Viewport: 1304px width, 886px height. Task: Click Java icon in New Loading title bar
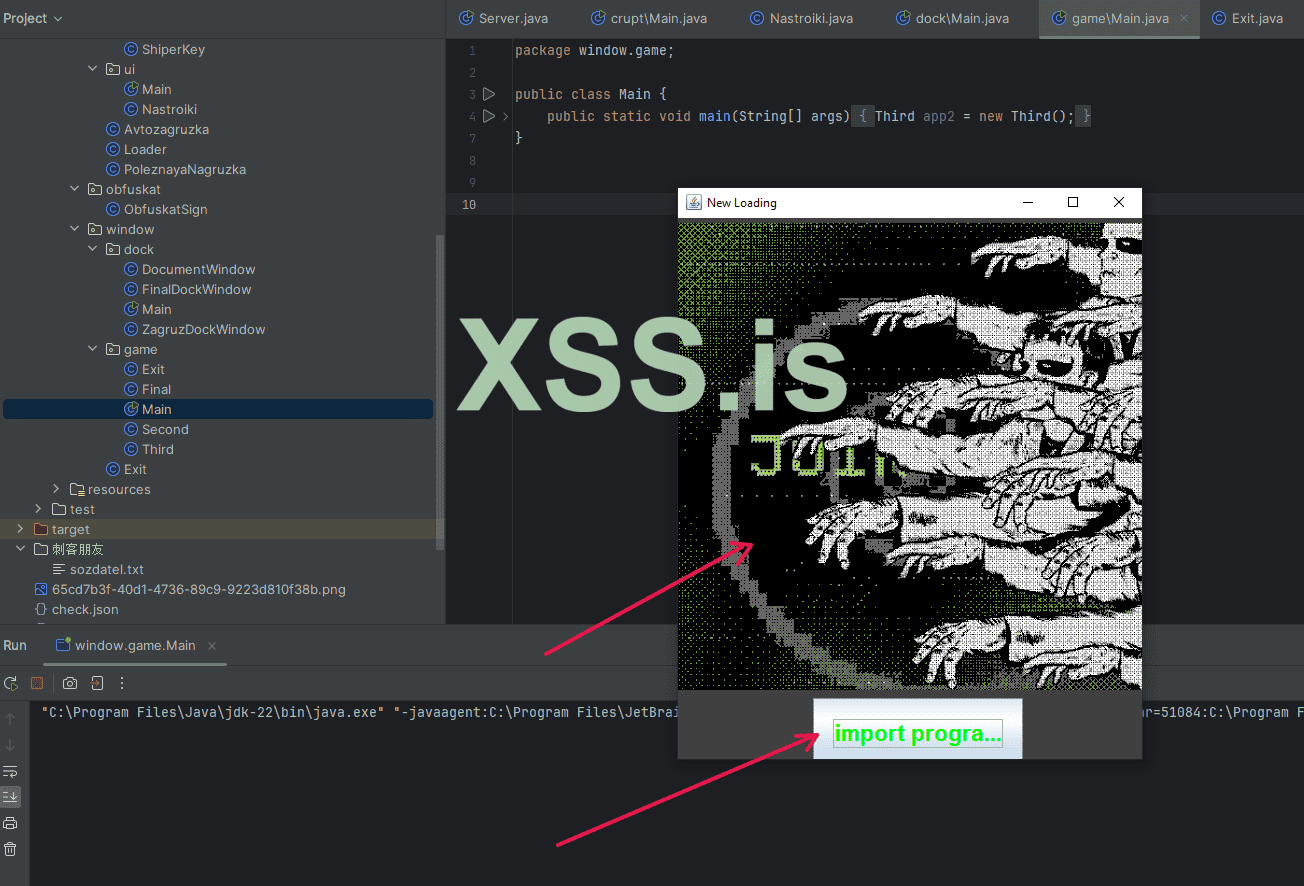tap(694, 202)
